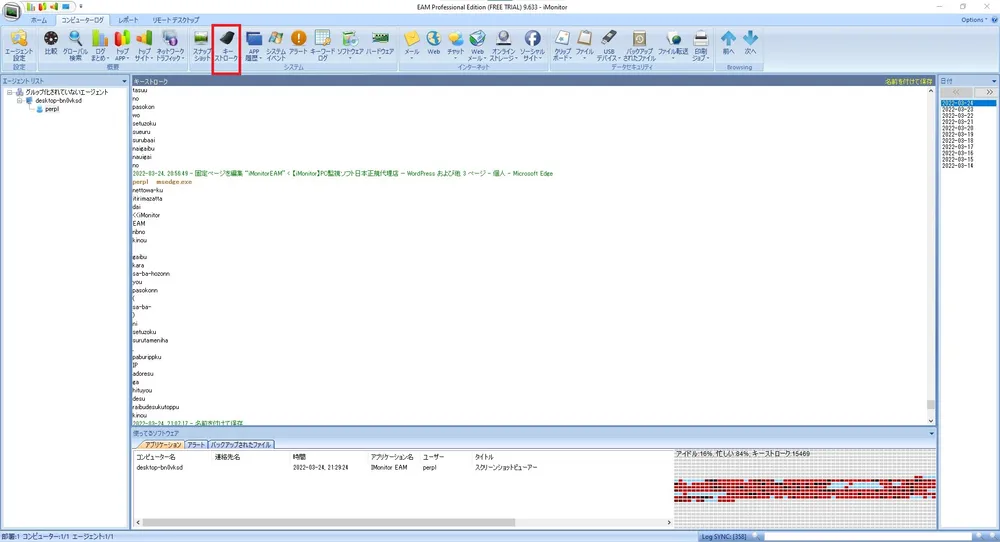This screenshot has height=542, width=1000.
Task: Select the コンピューターログ ribbon tab
Action: coord(82,20)
